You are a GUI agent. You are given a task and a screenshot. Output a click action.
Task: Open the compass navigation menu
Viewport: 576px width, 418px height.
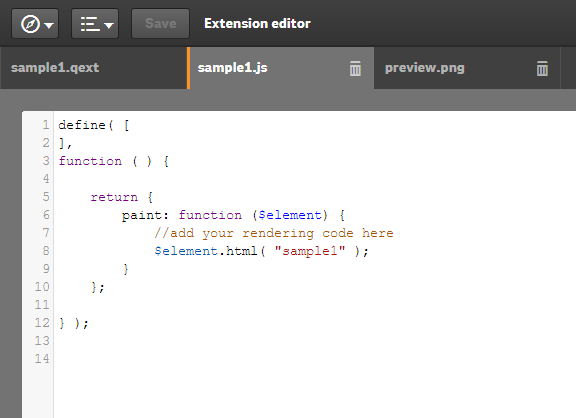click(35, 24)
